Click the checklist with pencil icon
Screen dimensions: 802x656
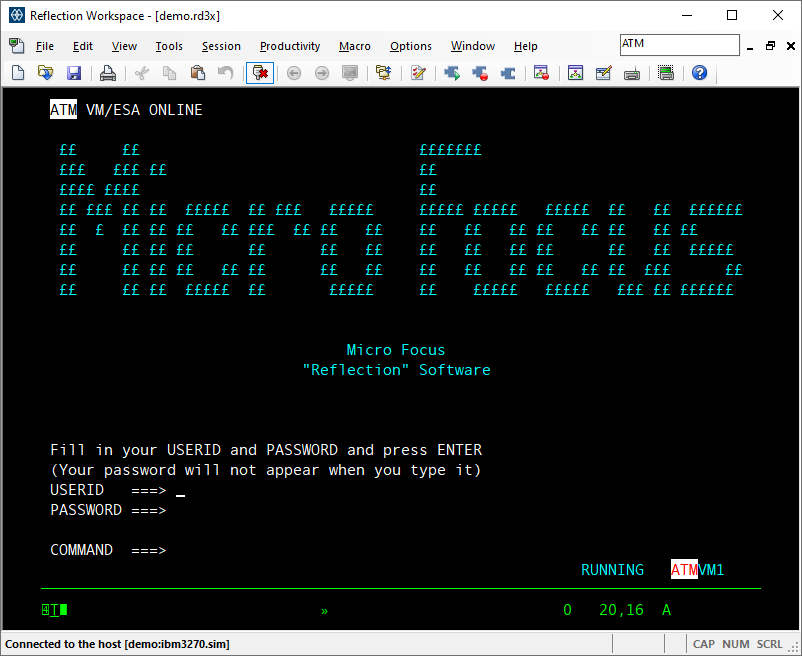418,73
